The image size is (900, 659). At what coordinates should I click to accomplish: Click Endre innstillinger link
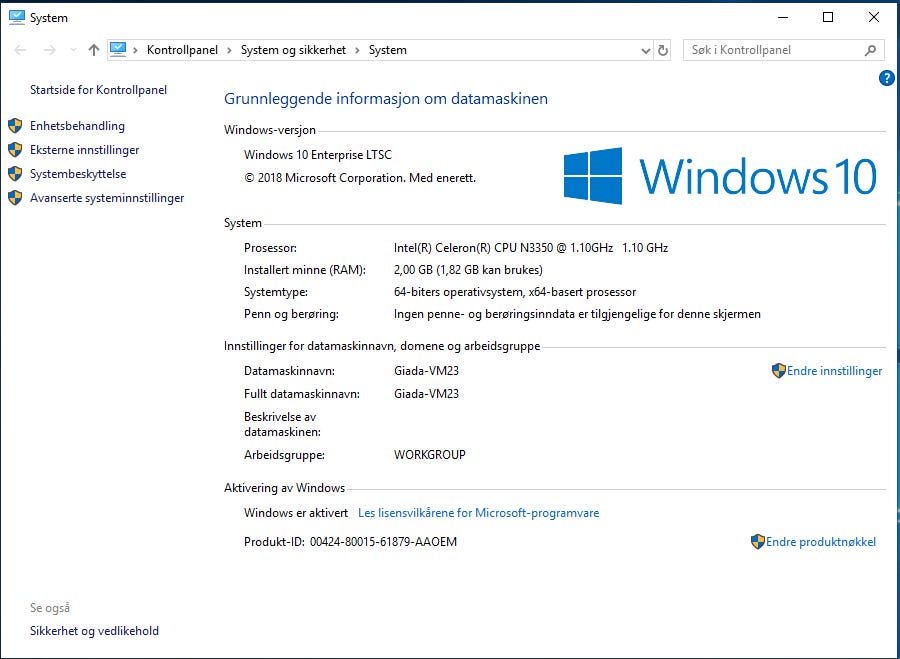coord(834,371)
